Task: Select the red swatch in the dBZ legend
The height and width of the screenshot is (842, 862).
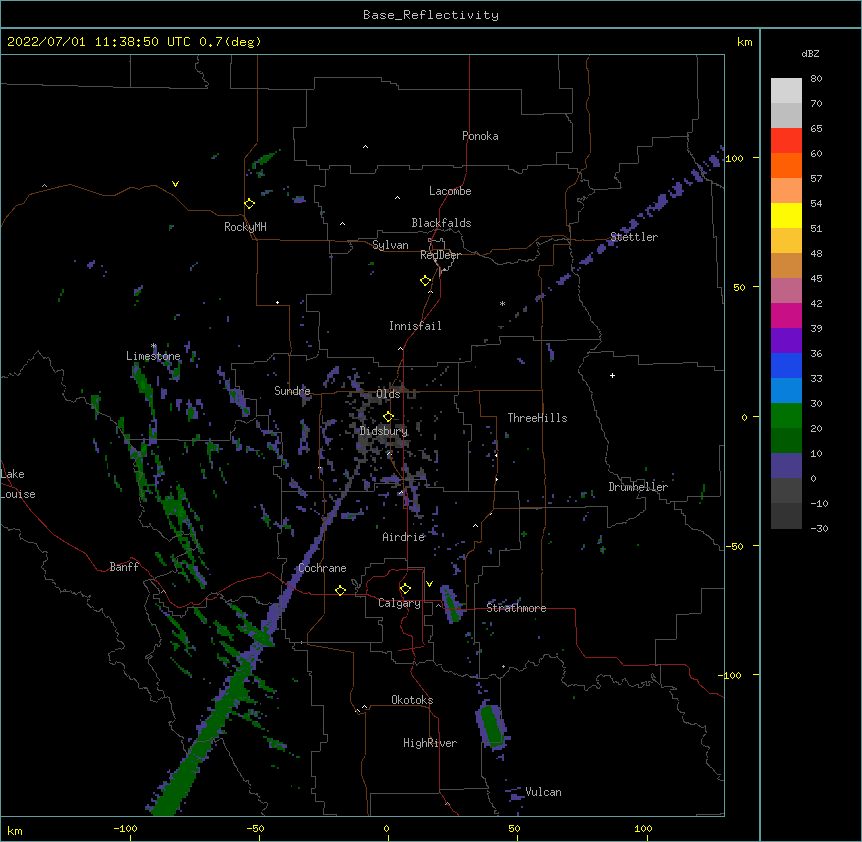Action: (x=786, y=140)
